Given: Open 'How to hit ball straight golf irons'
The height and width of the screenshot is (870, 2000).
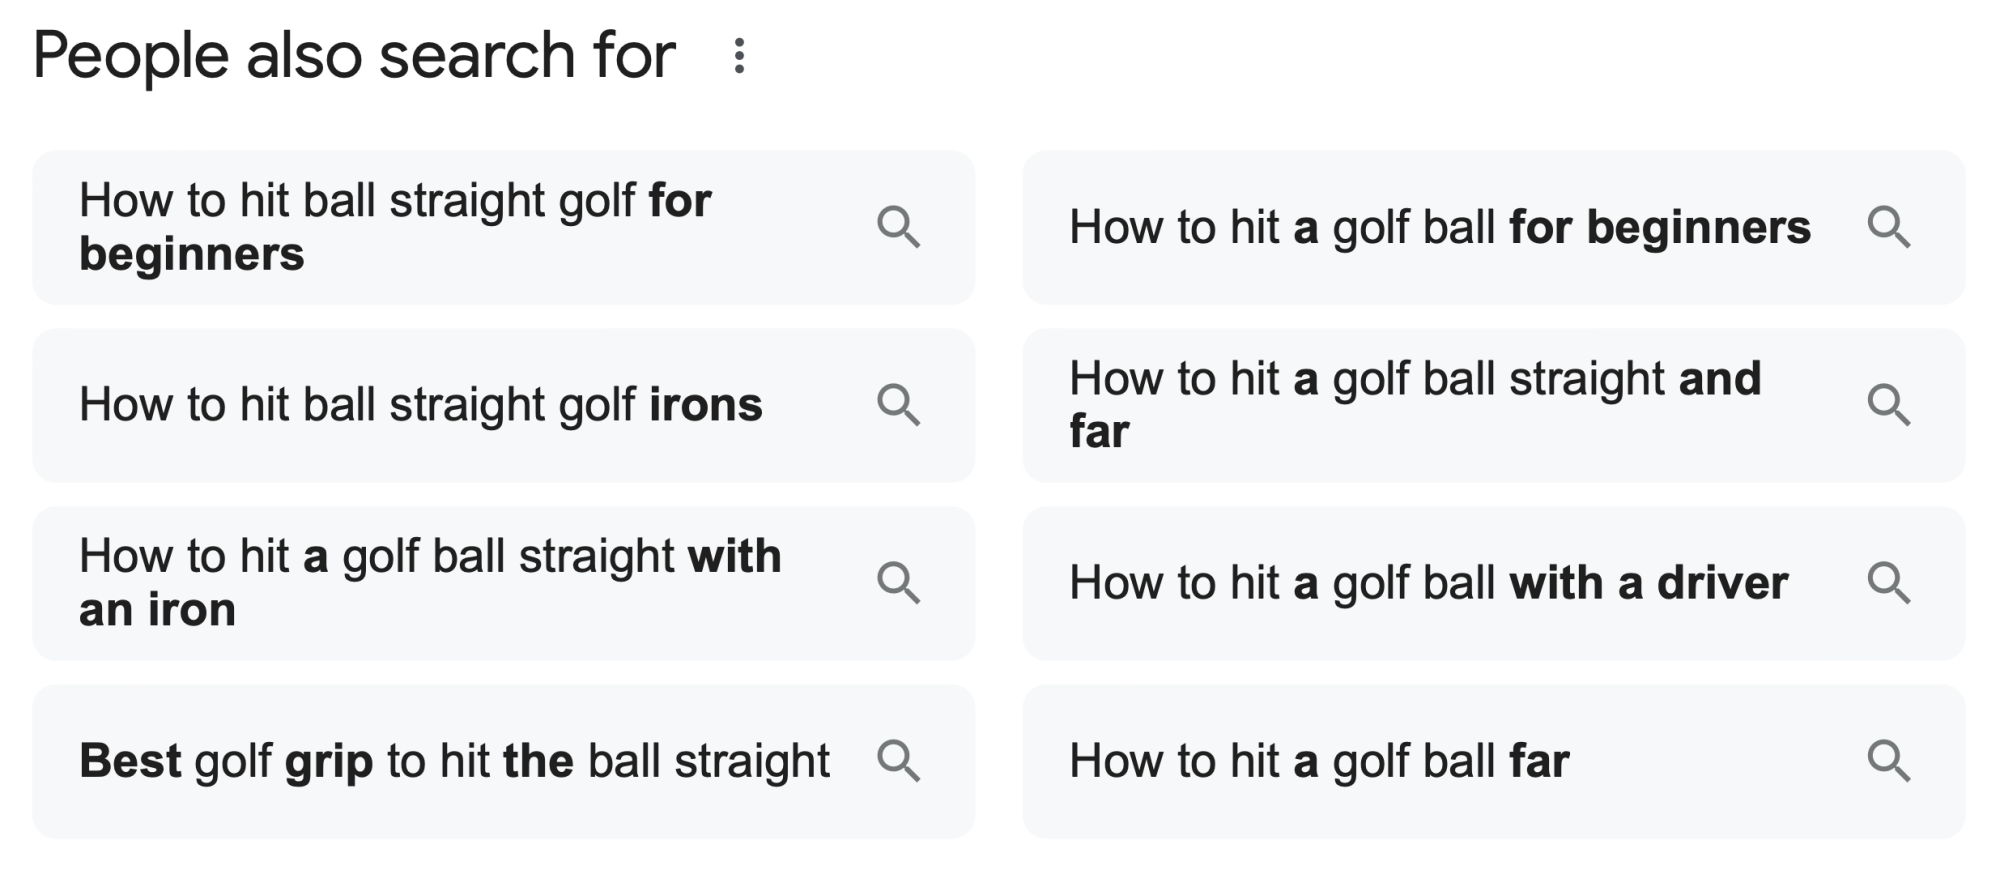Looking at the screenshot, I should pos(503,405).
